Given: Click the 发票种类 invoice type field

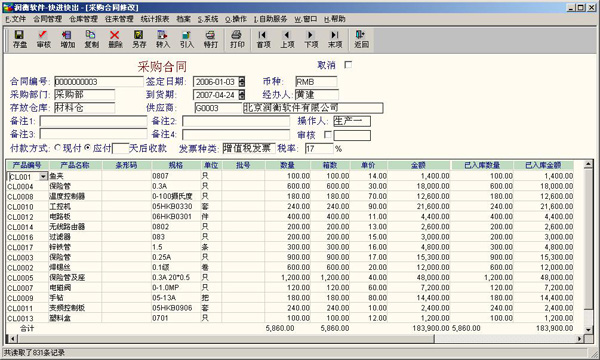Looking at the screenshot, I should coord(249,148).
